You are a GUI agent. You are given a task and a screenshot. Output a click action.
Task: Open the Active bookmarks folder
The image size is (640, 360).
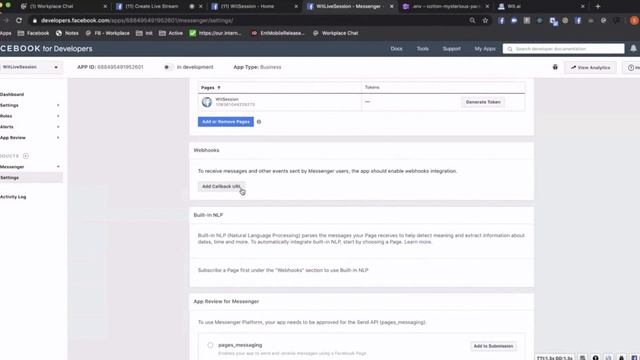171,33
